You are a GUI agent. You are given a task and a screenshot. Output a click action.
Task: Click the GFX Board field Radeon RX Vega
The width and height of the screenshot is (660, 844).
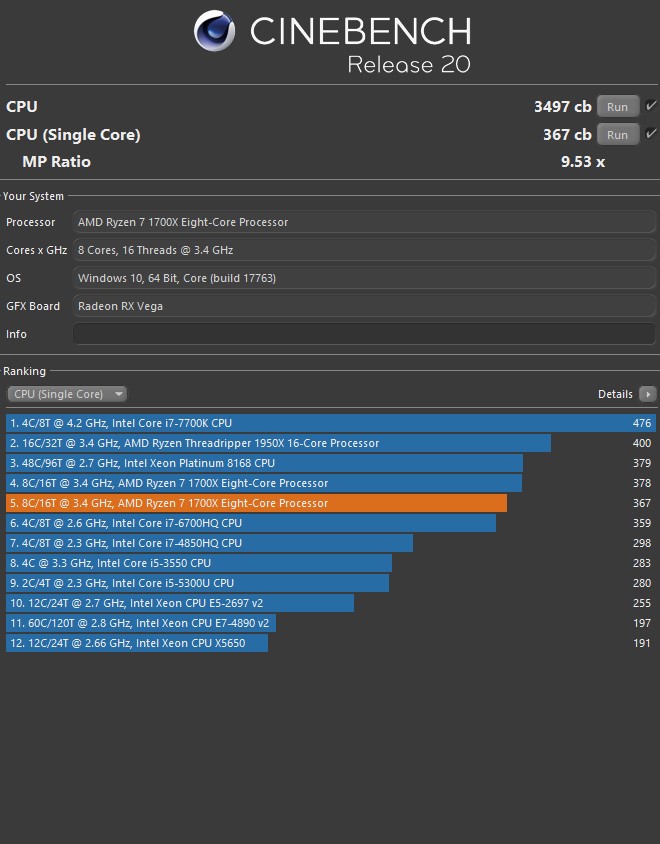tap(364, 306)
